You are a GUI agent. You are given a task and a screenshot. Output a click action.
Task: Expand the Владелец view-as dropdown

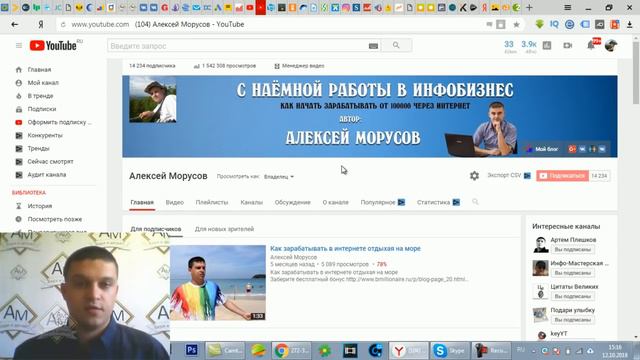(x=279, y=177)
